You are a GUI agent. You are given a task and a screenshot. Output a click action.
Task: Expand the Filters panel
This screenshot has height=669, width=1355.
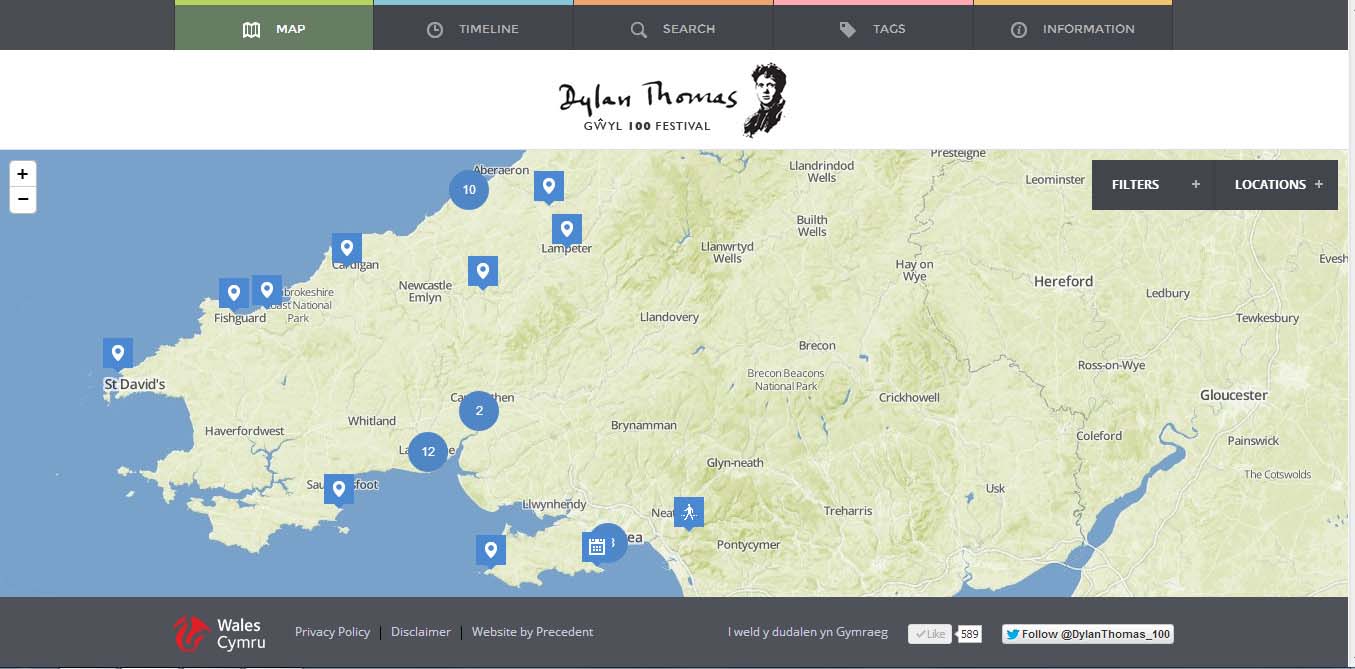coord(1152,185)
